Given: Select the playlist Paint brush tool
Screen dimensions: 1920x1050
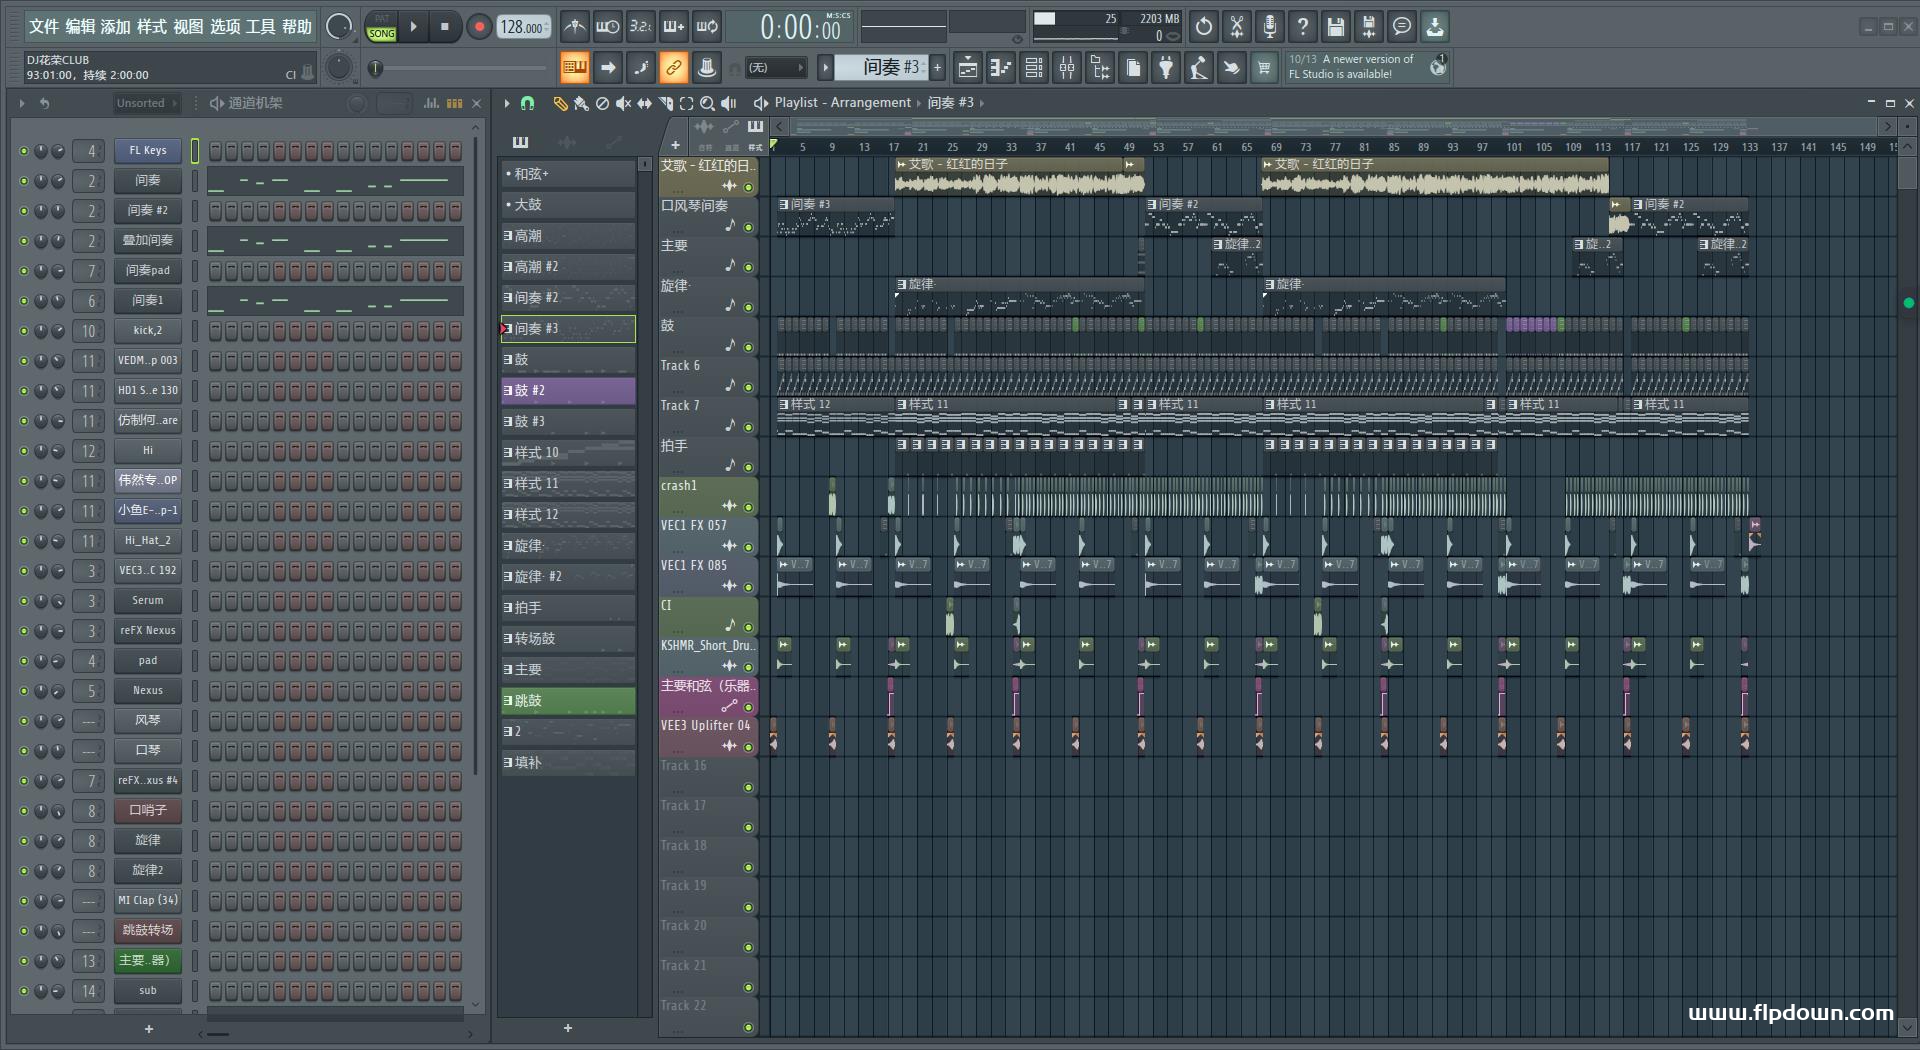Looking at the screenshot, I should pyautogui.click(x=581, y=103).
